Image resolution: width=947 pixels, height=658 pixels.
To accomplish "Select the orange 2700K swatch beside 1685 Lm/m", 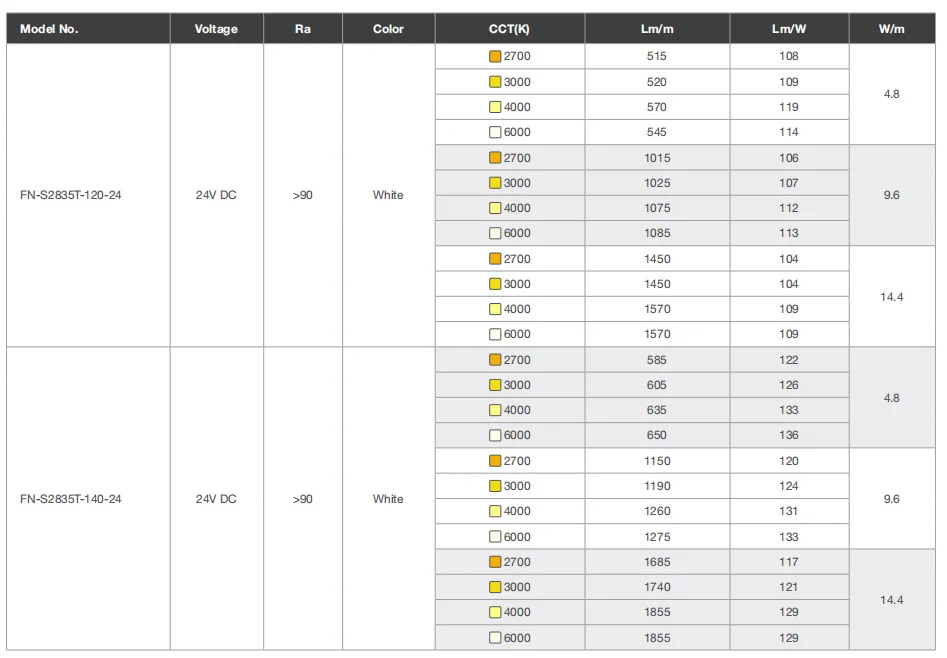I will coord(494,562).
